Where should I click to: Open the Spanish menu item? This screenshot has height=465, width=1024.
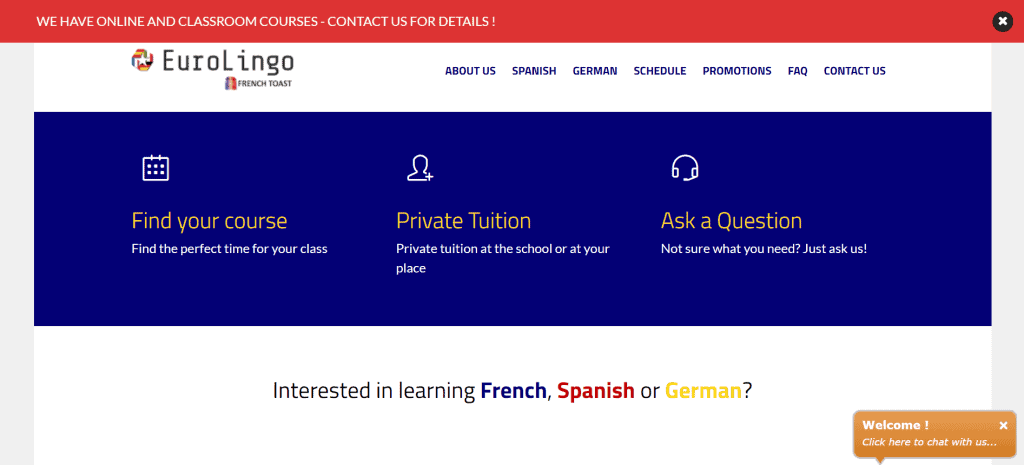click(534, 71)
